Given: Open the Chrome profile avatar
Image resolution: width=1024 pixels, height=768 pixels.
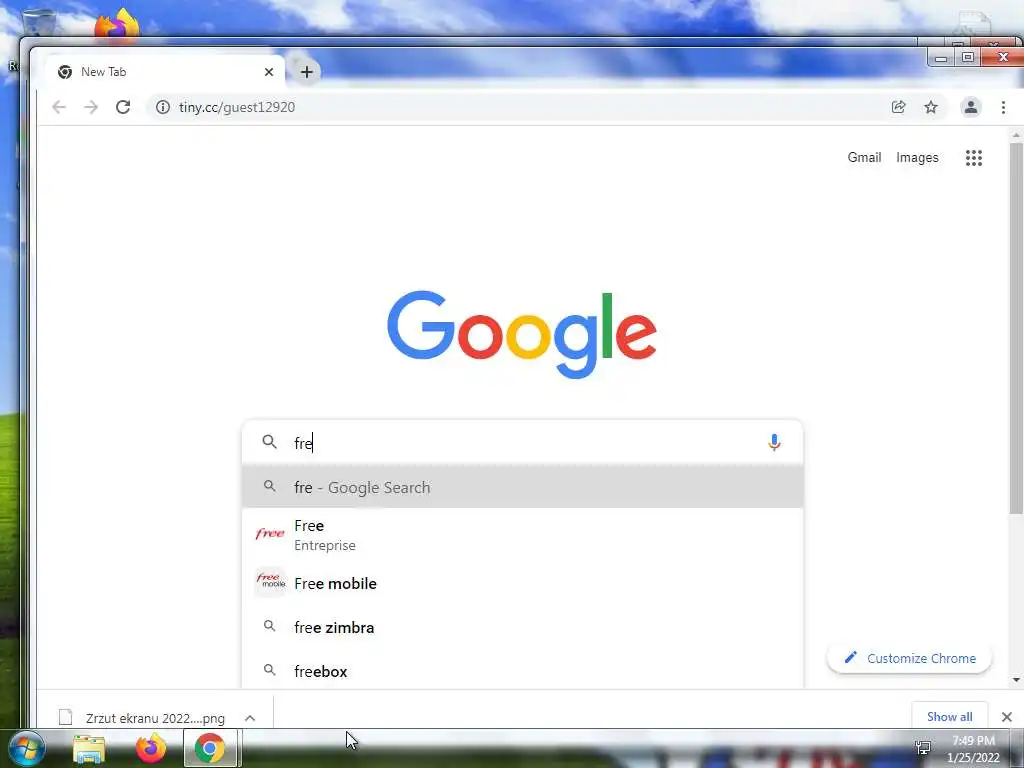Looking at the screenshot, I should point(970,107).
